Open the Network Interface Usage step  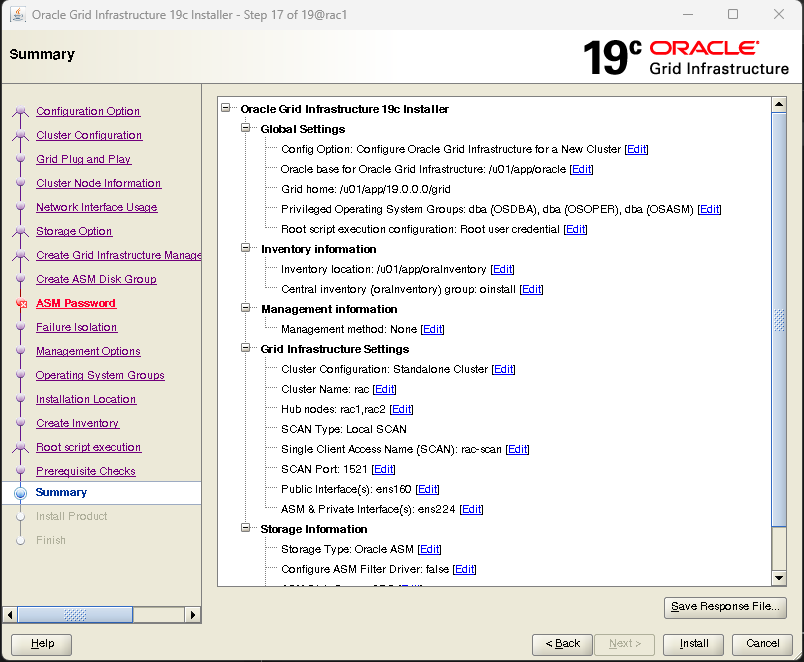pos(96,208)
